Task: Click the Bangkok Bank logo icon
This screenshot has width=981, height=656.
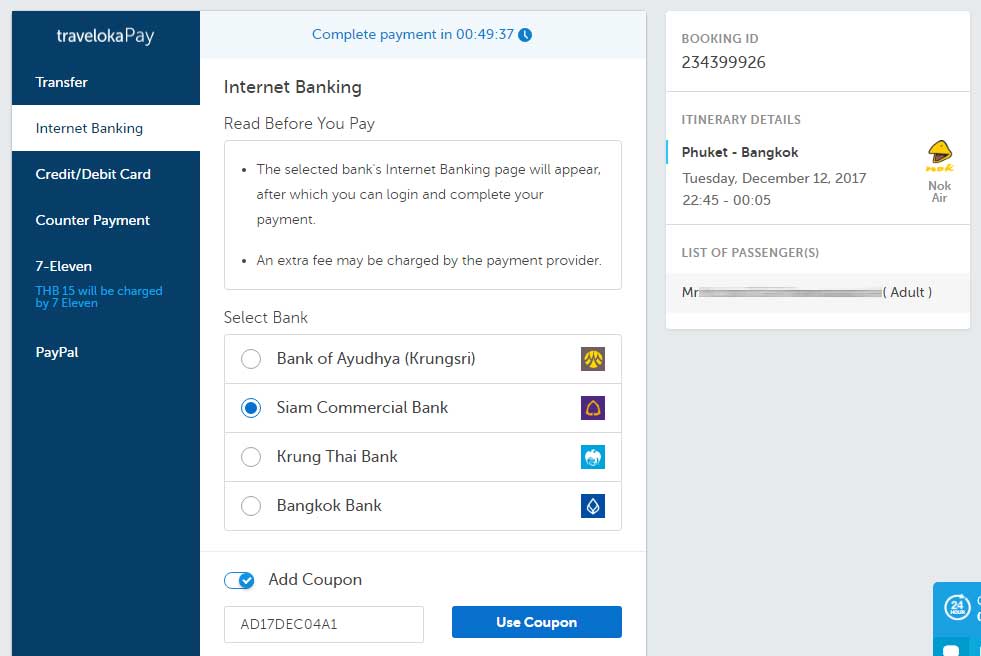Action: point(593,506)
